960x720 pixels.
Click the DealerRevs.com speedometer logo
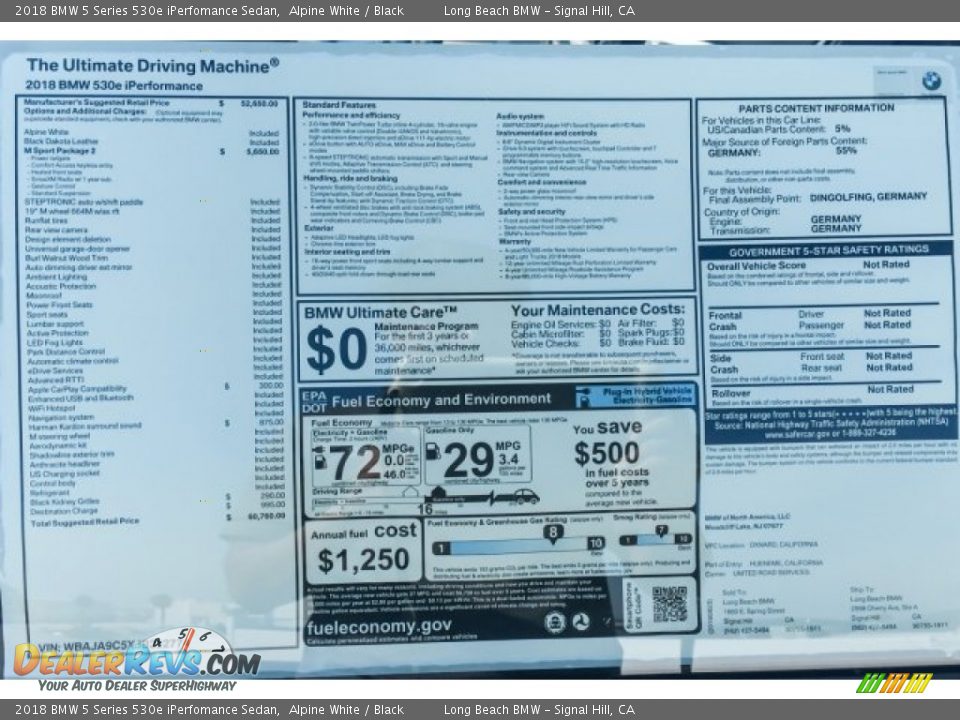point(137,657)
